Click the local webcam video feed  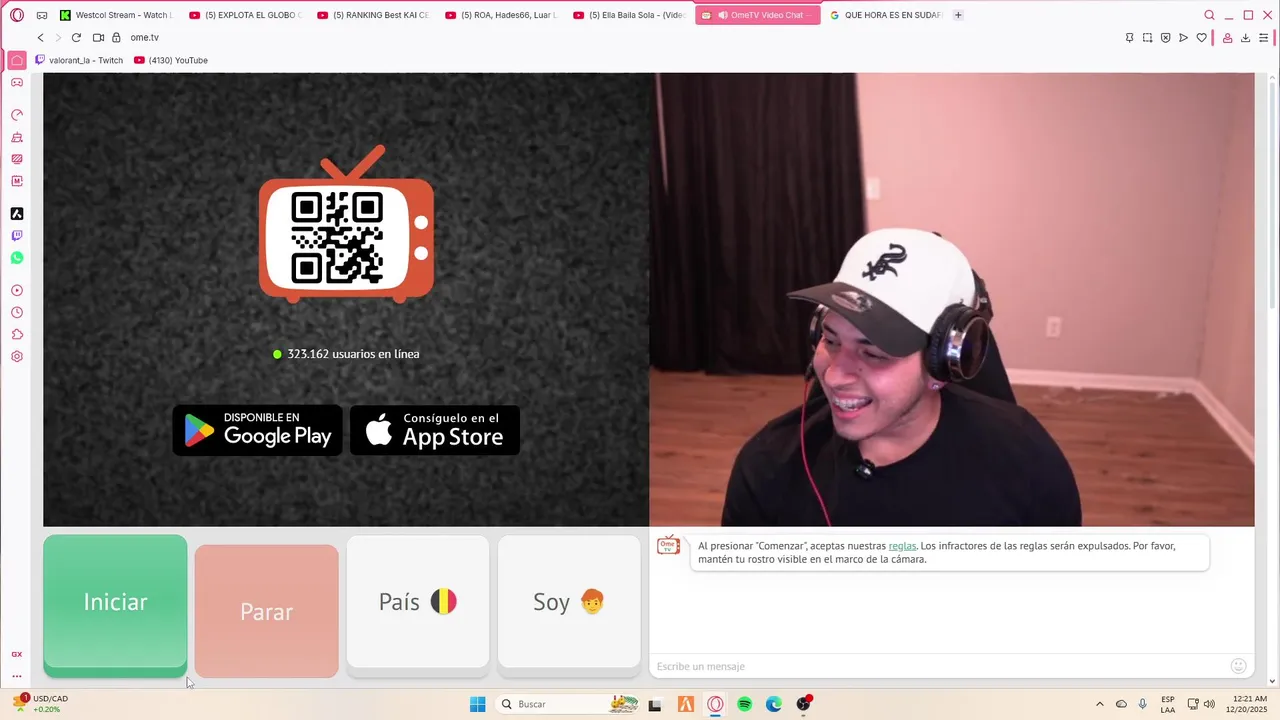952,300
